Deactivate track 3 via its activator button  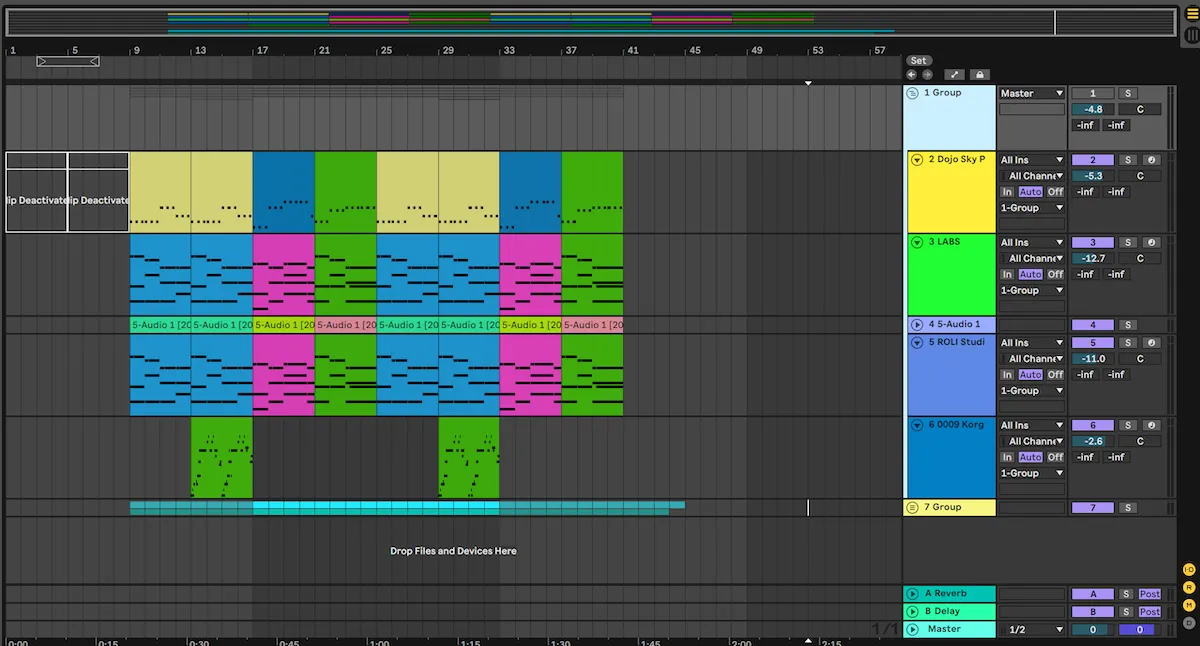coord(1092,242)
